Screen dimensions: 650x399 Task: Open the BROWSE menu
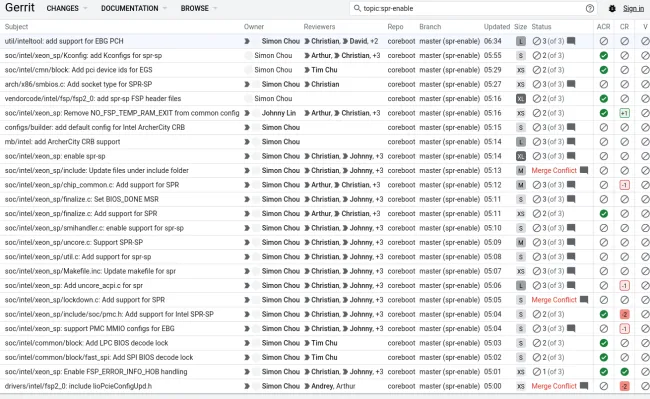(195, 8)
